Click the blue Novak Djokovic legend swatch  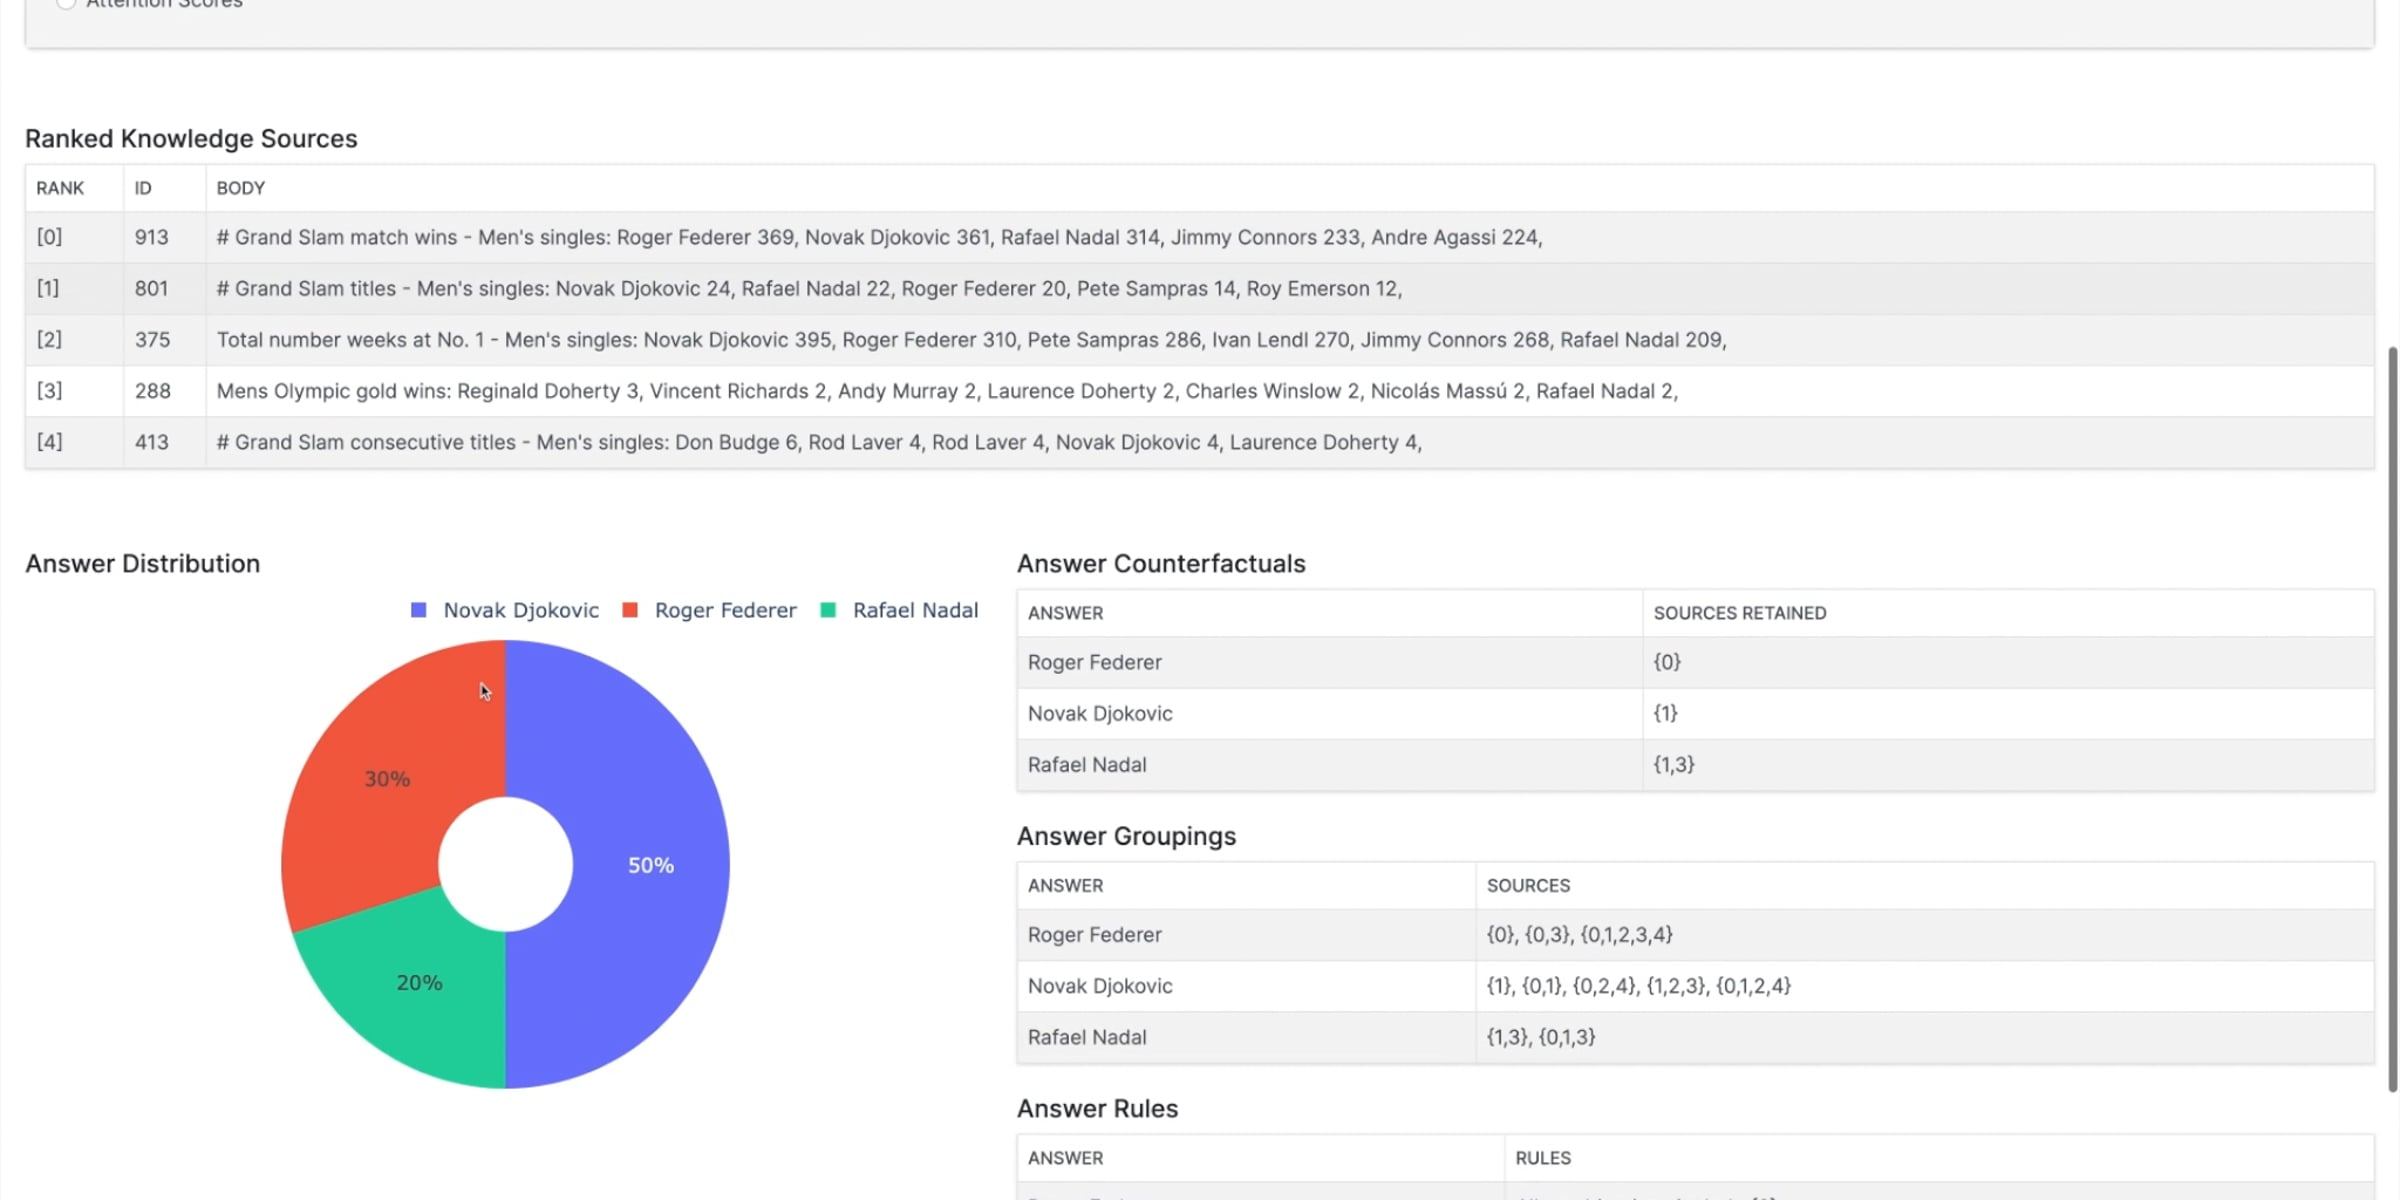[419, 610]
